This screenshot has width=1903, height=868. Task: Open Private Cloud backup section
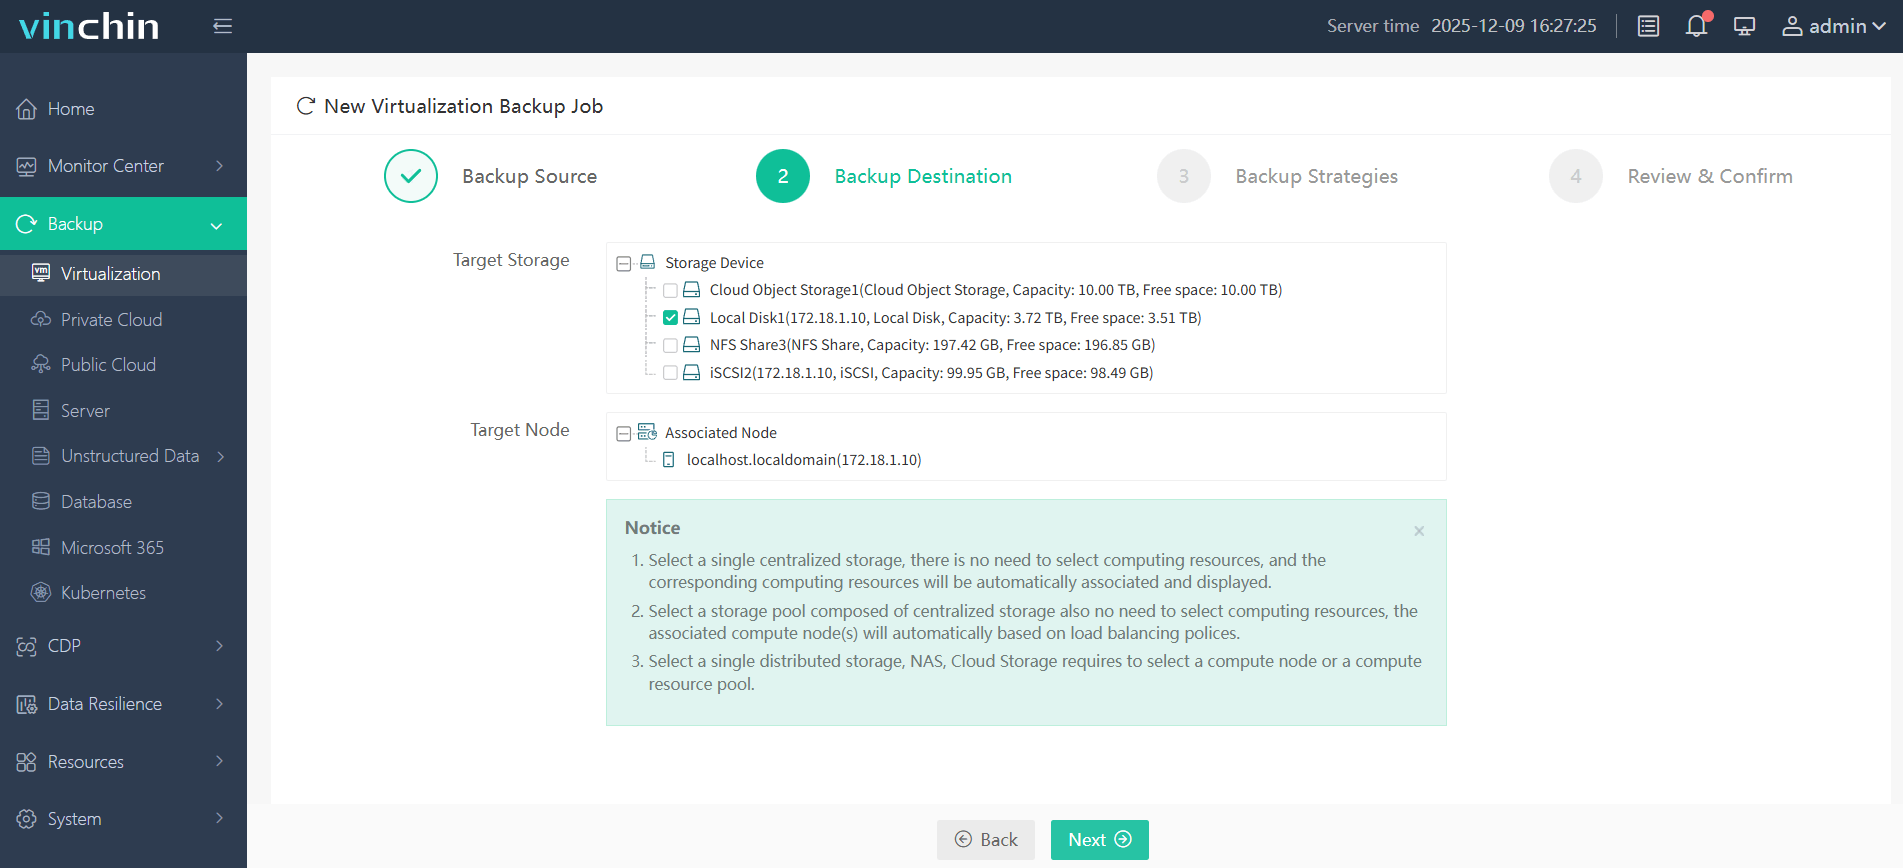pyautogui.click(x=111, y=320)
